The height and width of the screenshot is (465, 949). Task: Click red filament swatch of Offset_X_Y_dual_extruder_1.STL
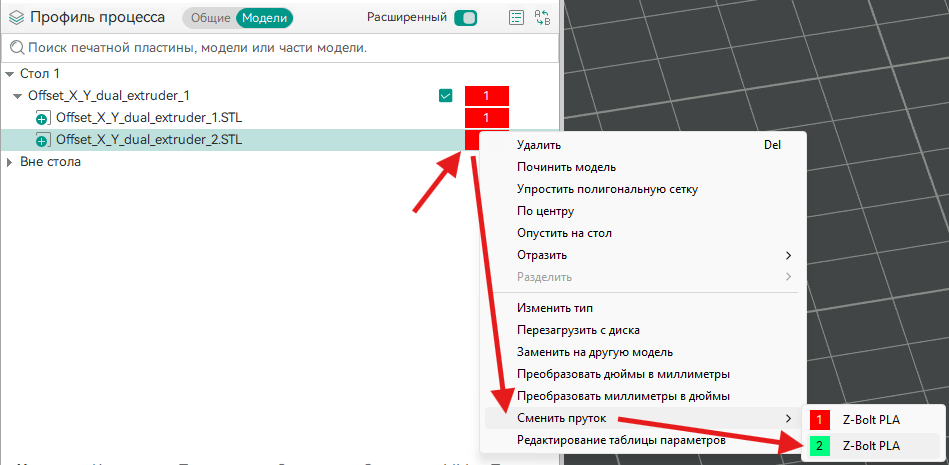point(487,117)
